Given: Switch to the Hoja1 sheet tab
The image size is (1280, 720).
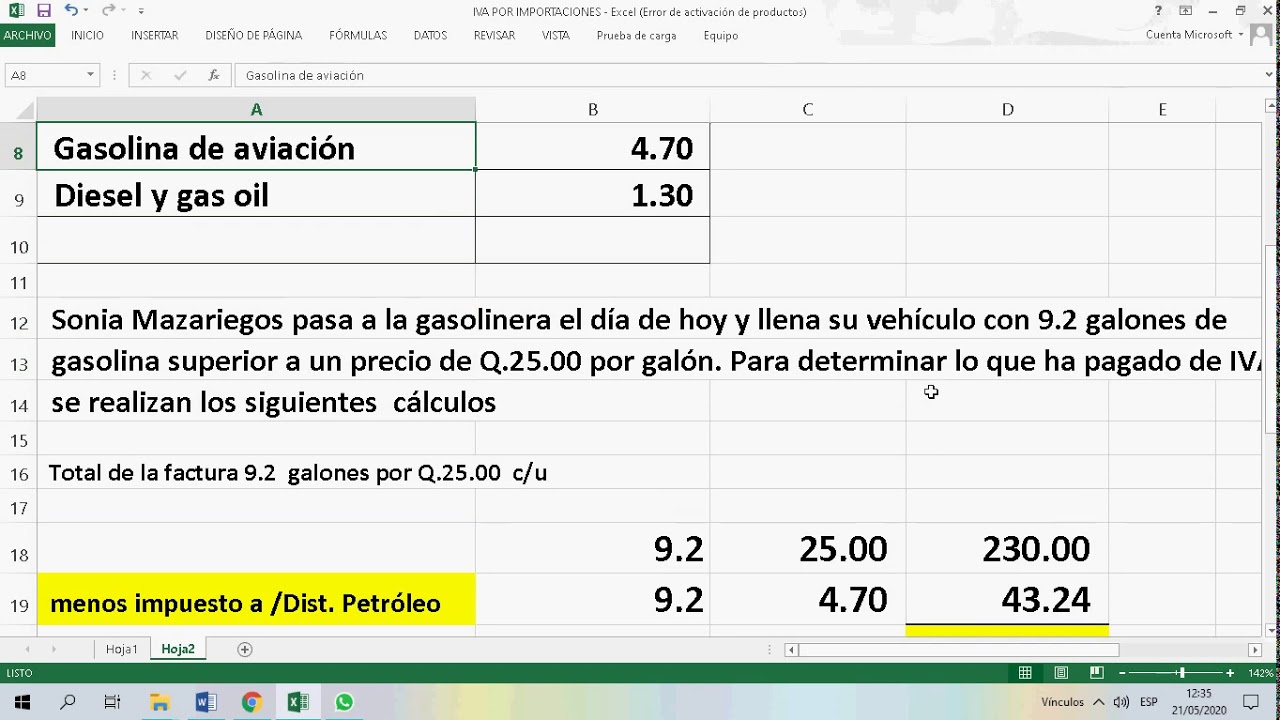Looking at the screenshot, I should (122, 649).
